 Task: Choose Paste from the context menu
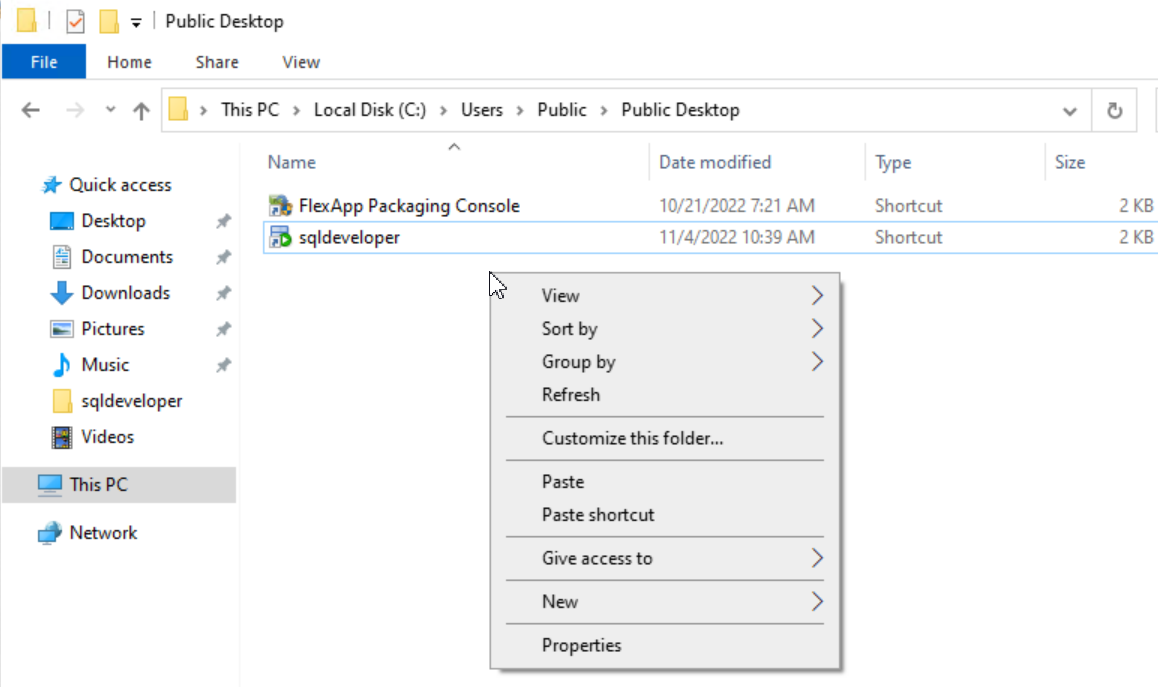point(665,482)
